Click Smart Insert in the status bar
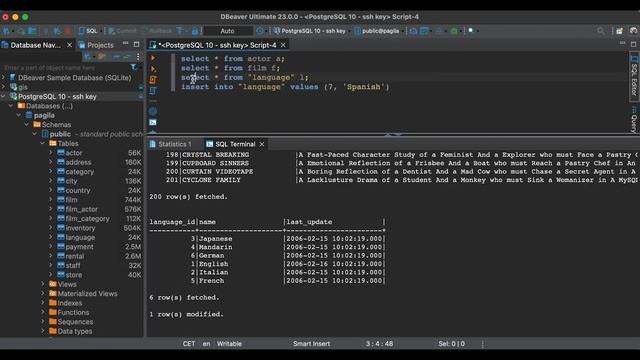The height and width of the screenshot is (360, 640). [x=311, y=344]
